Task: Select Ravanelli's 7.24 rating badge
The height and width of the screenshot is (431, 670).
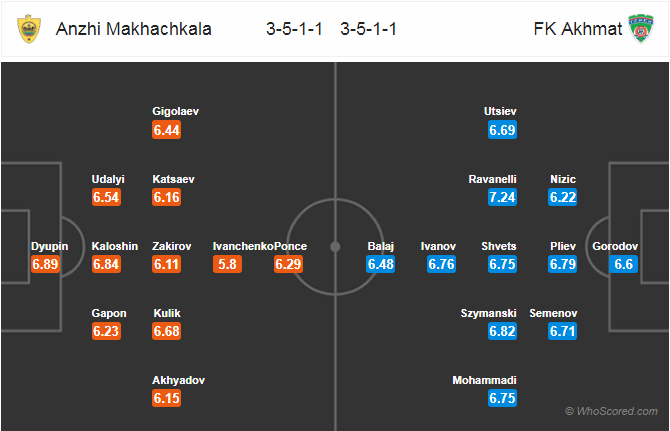Action: [502, 197]
